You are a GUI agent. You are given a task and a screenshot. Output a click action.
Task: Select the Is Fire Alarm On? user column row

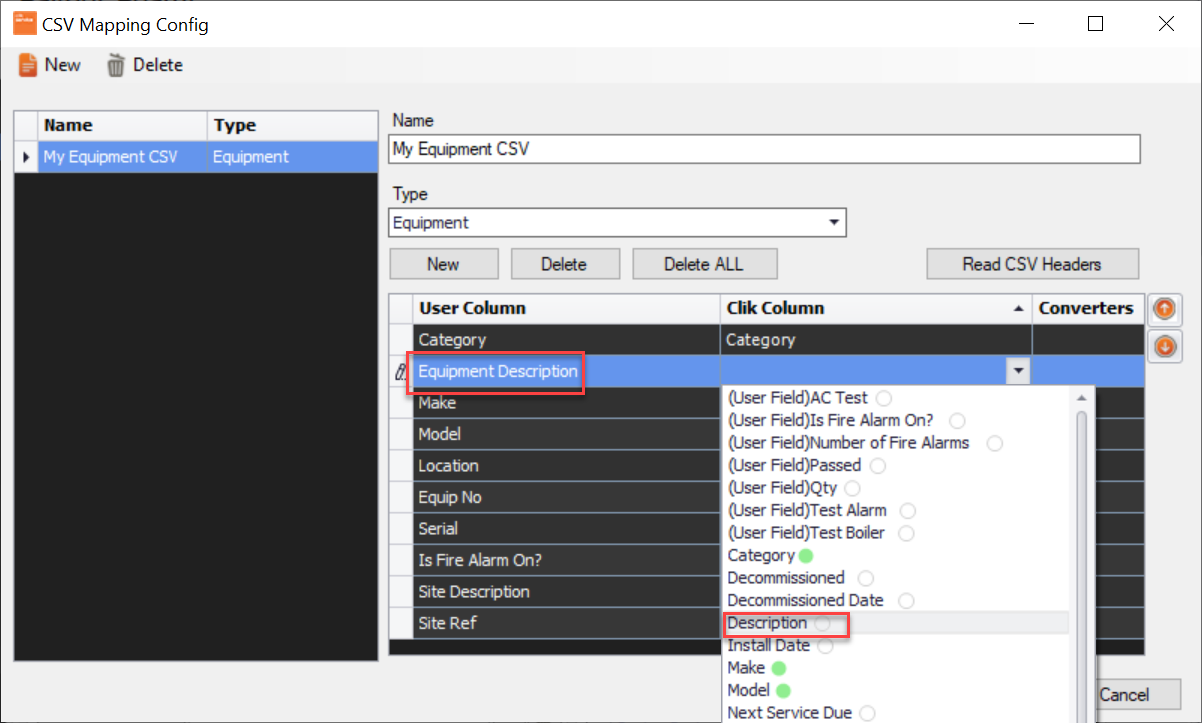566,560
